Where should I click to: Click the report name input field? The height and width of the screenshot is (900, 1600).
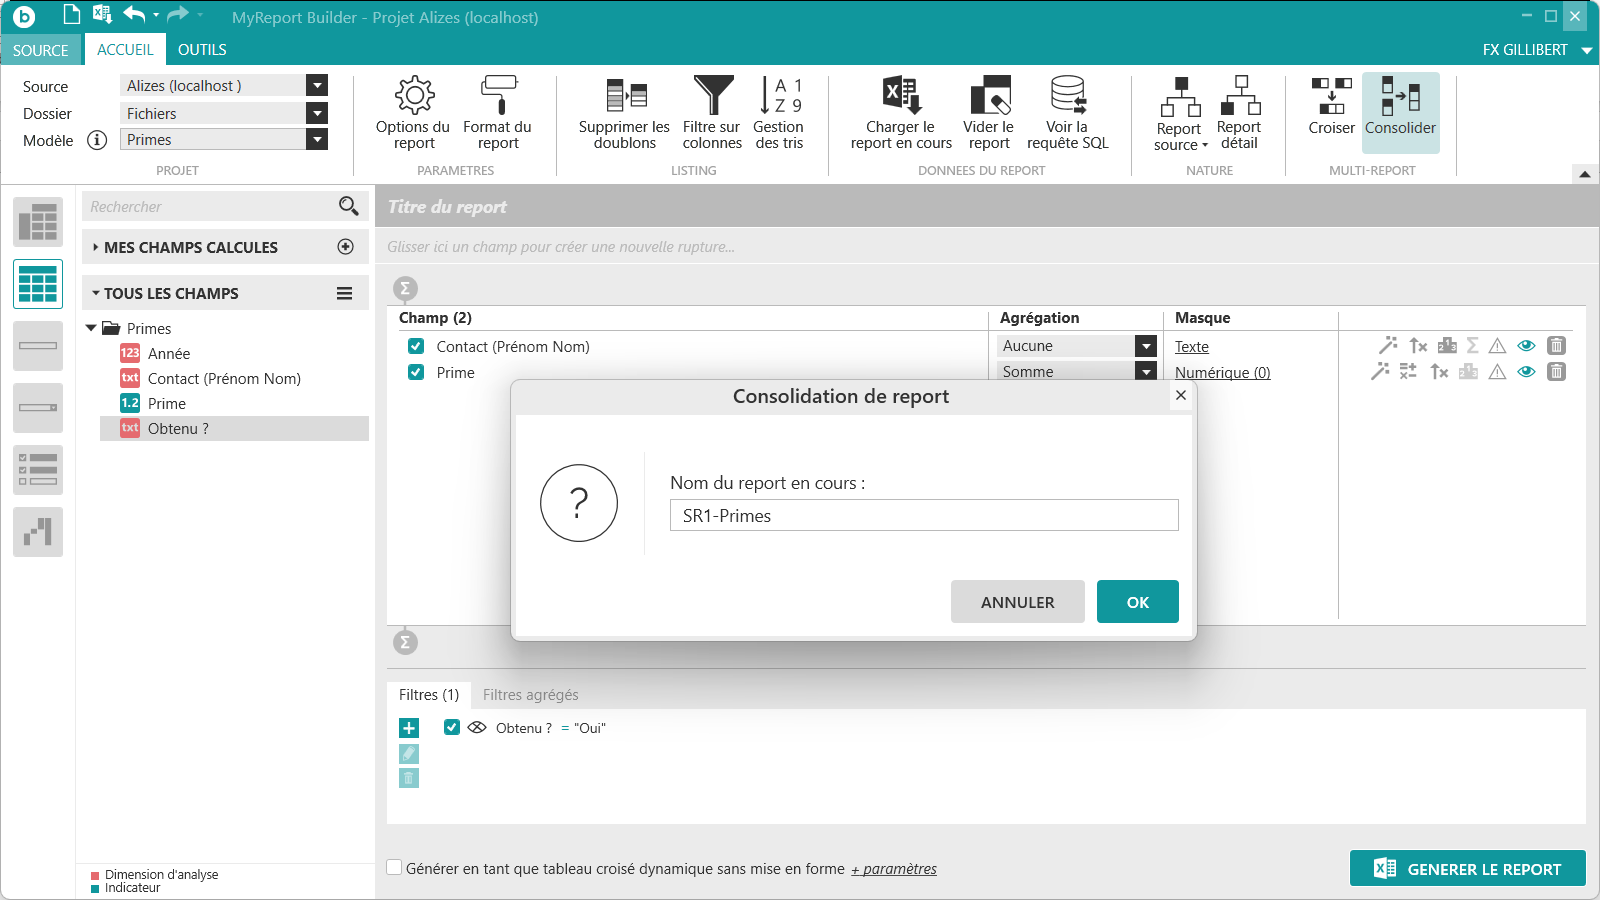click(923, 516)
